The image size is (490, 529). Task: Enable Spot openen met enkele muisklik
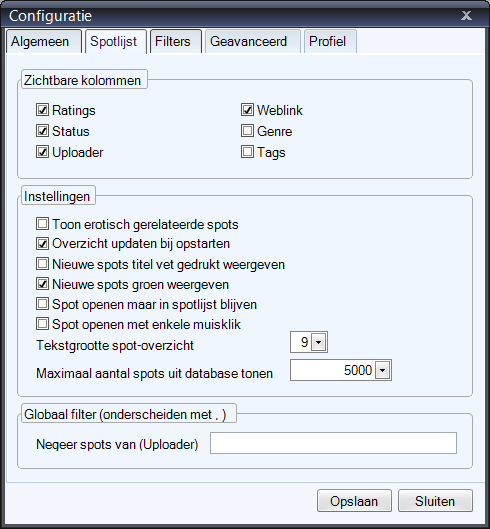(42, 324)
